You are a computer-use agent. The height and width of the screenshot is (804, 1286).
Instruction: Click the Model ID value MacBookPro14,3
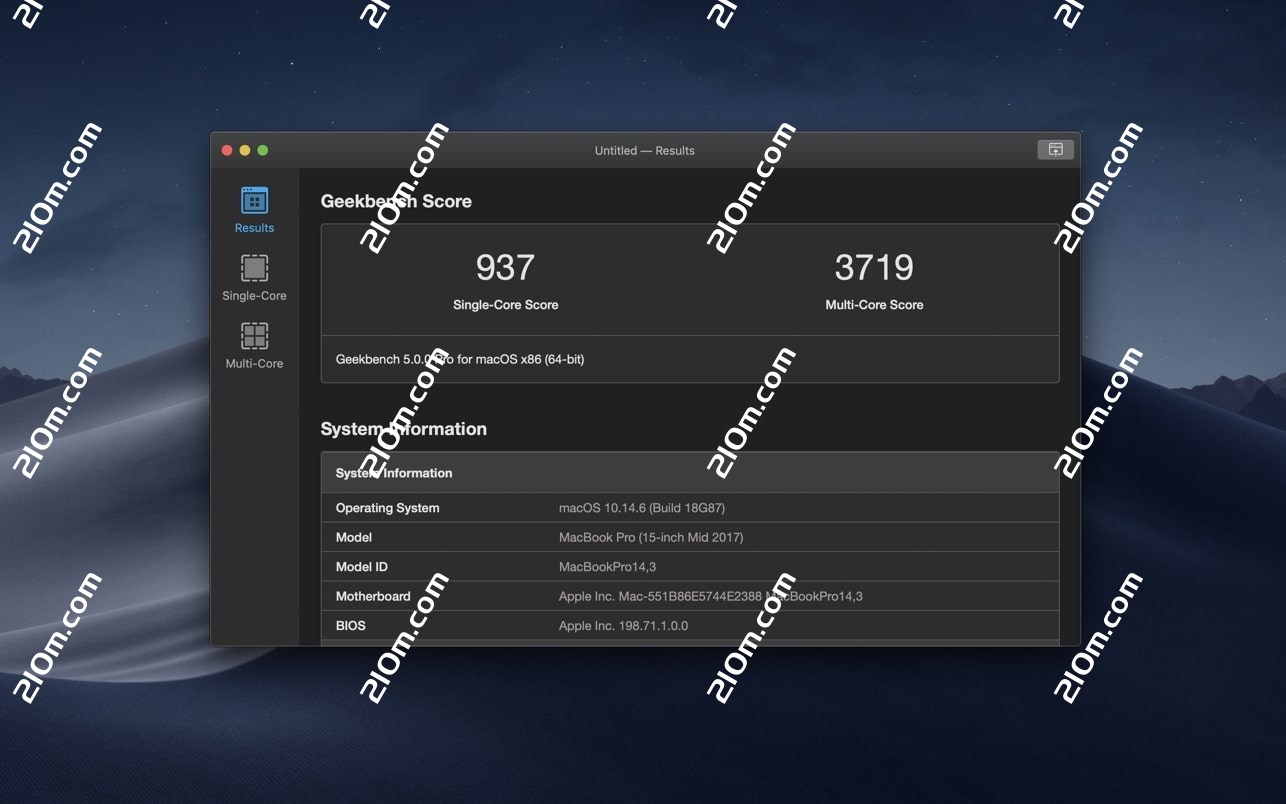coord(607,567)
